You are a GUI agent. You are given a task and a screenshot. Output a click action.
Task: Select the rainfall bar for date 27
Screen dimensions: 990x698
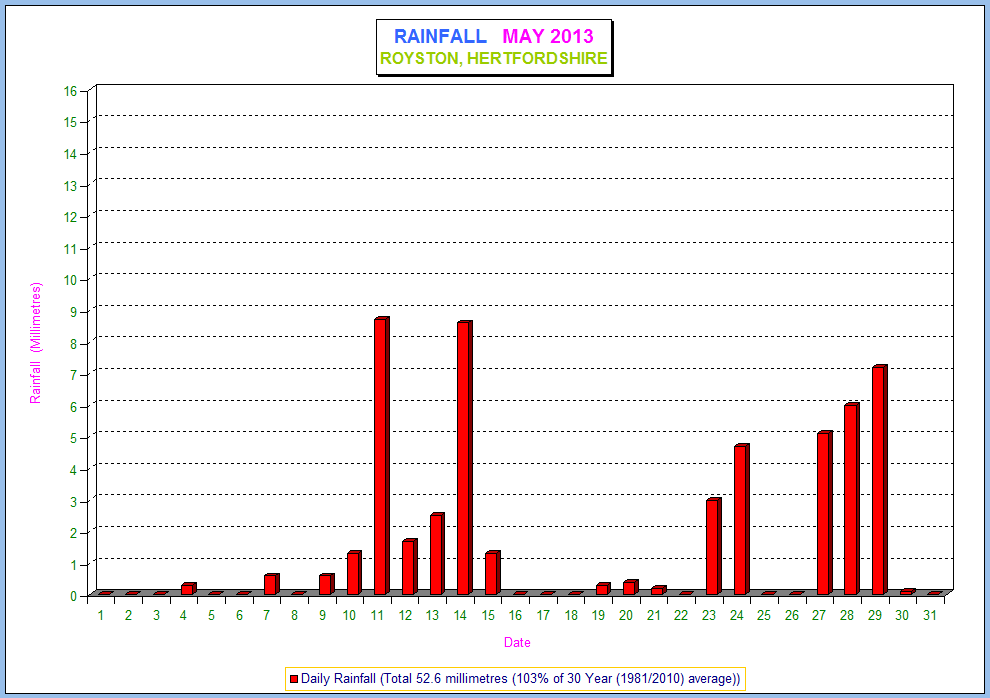[824, 513]
